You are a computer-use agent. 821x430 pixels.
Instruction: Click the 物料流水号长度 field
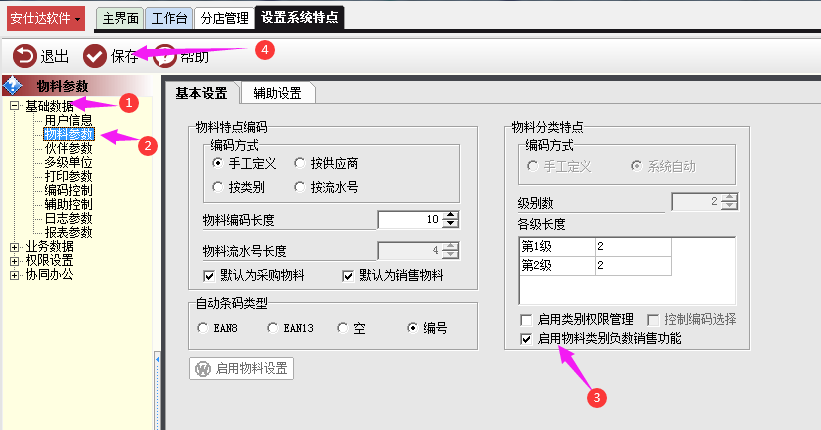click(409, 251)
